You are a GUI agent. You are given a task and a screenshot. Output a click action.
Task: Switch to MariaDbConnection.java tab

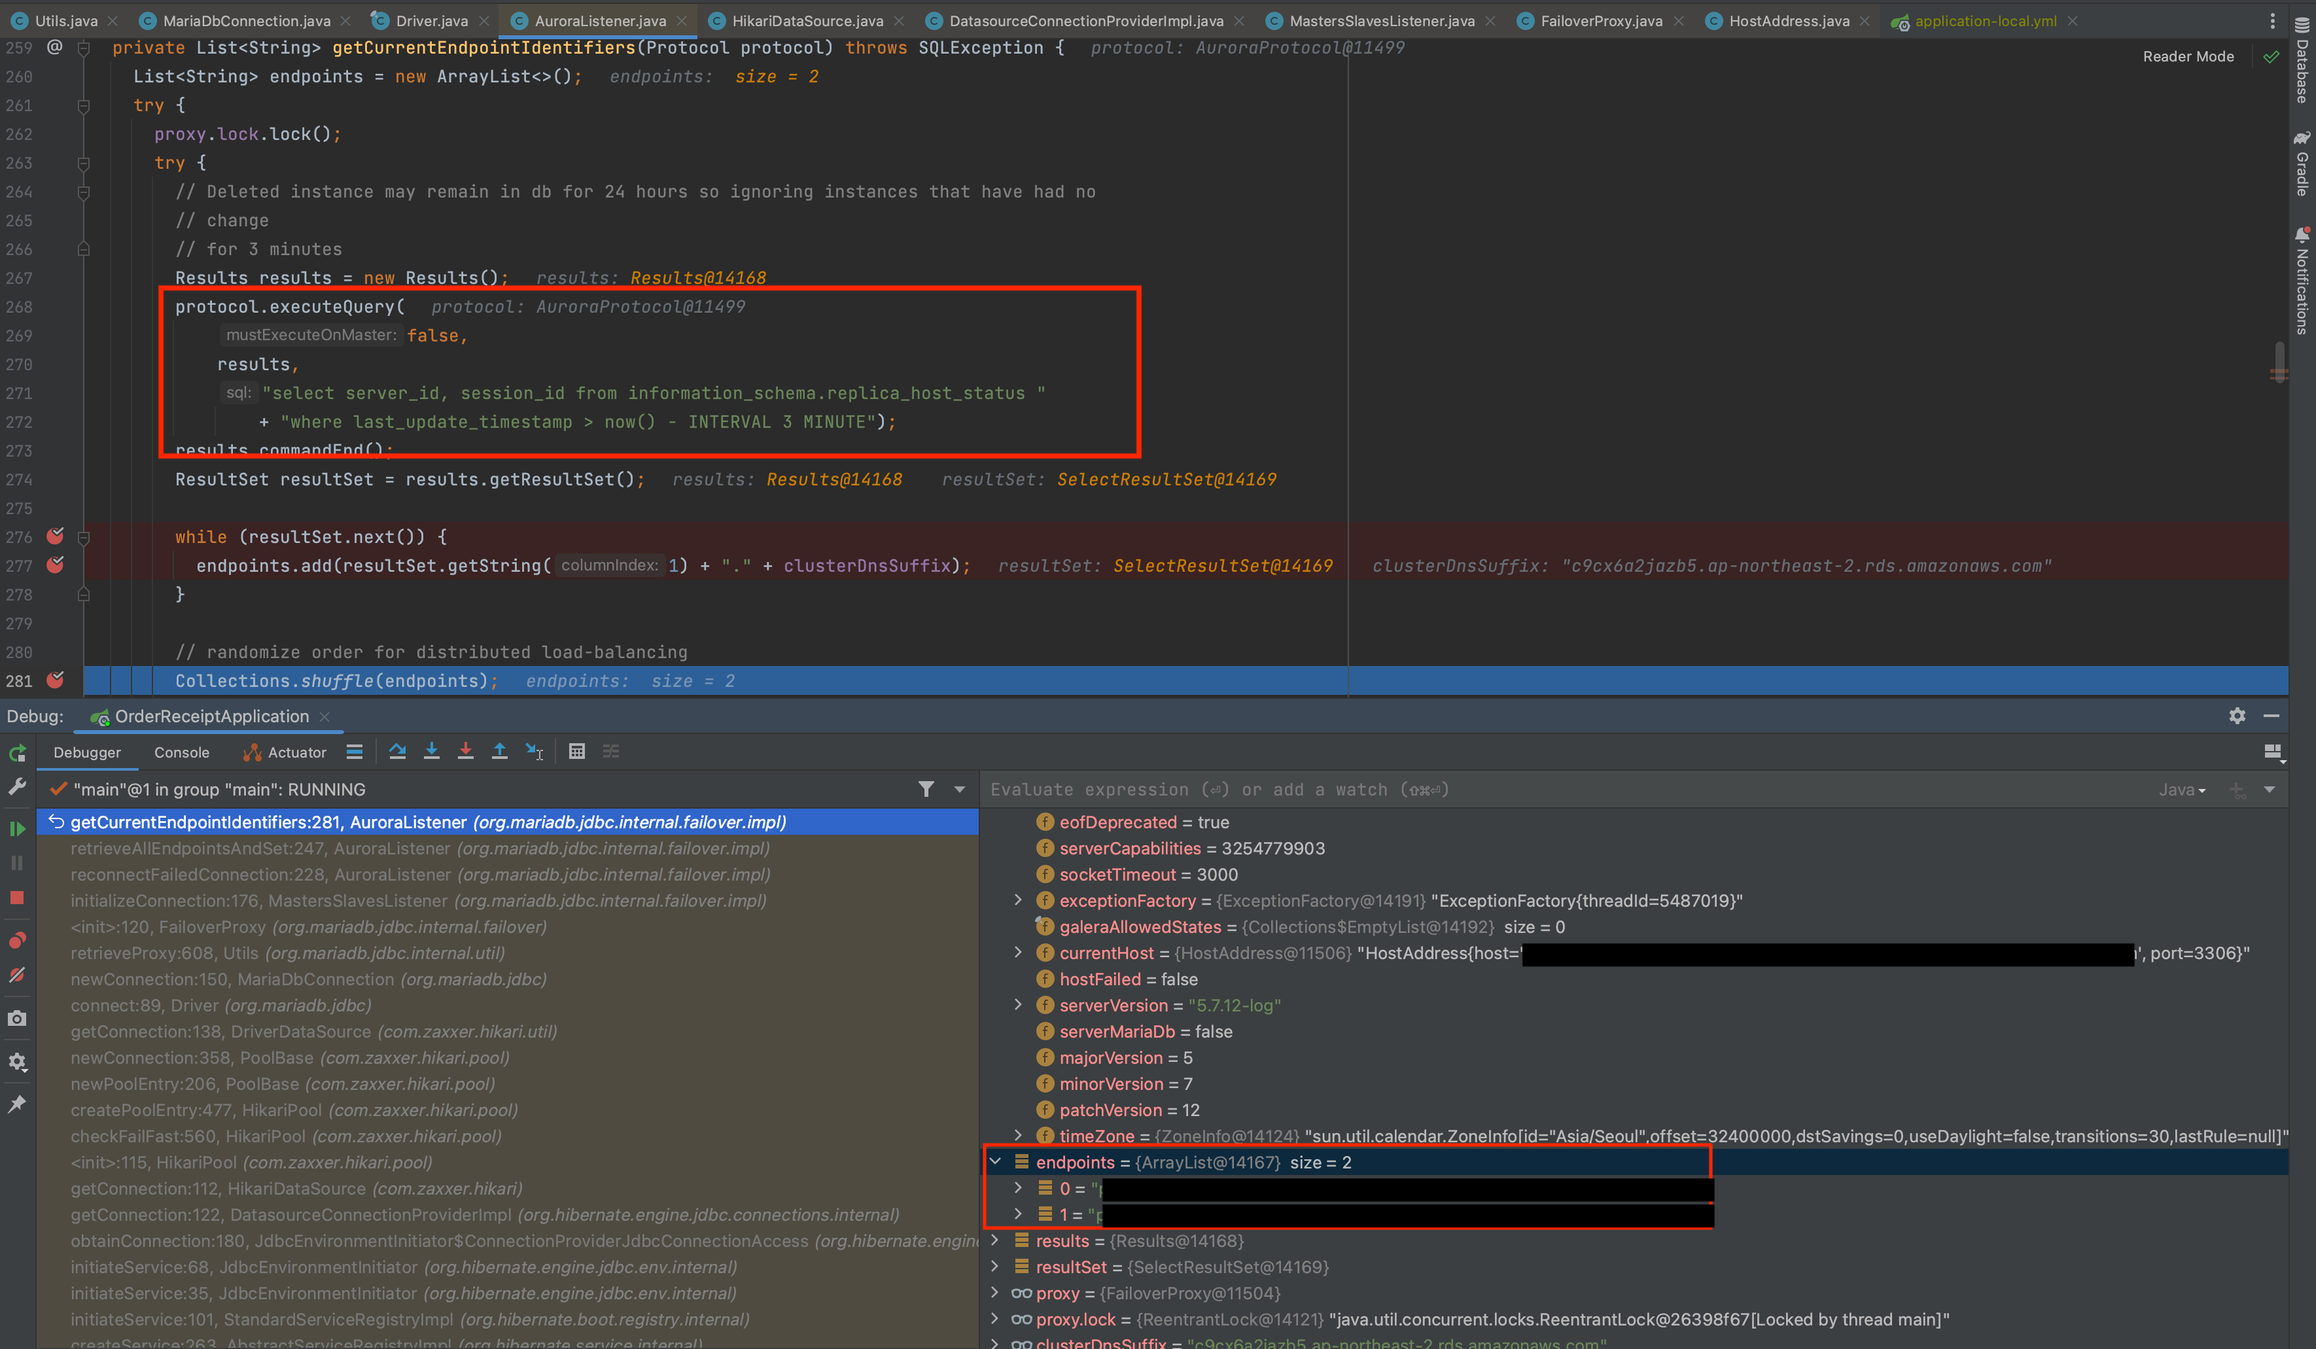tap(246, 21)
